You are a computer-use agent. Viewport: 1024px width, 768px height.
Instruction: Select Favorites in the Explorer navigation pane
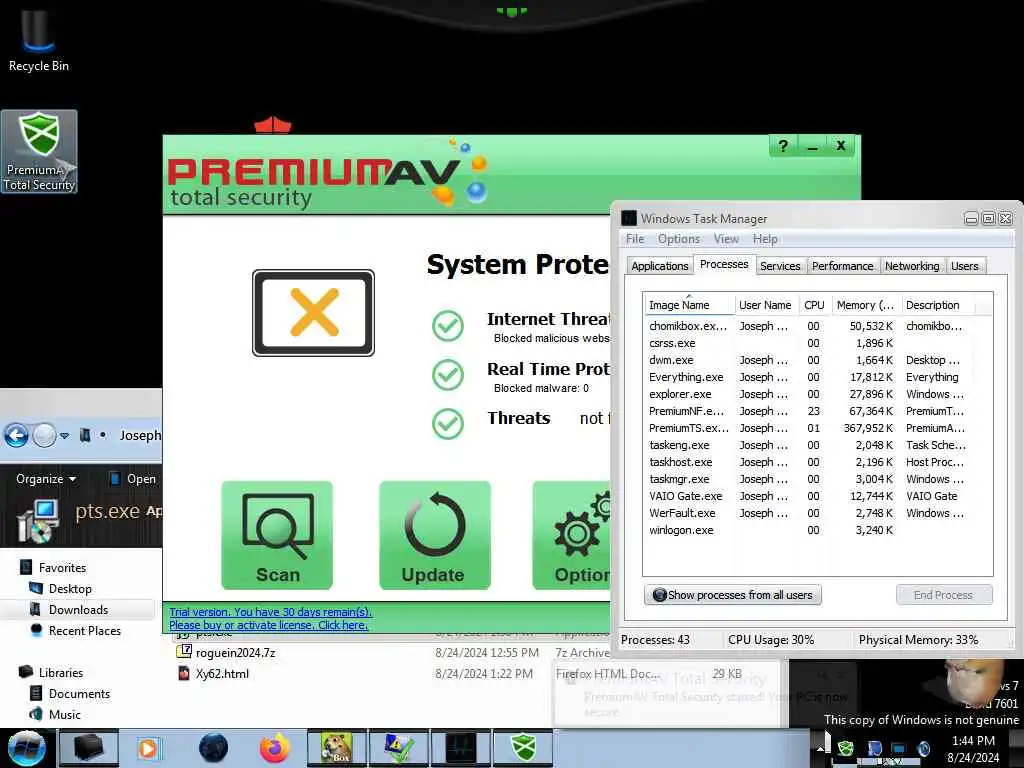tap(62, 568)
